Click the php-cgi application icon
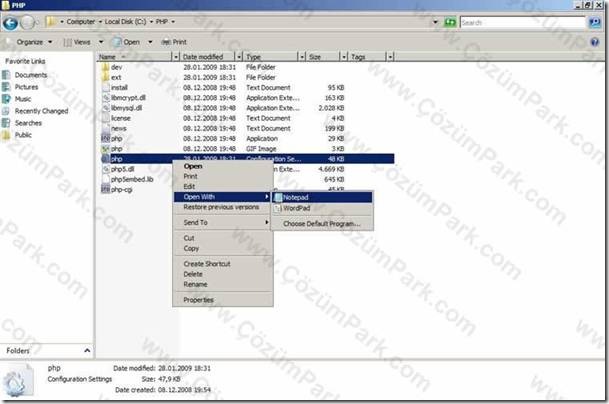Image resolution: width=609 pixels, height=404 pixels. point(106,190)
